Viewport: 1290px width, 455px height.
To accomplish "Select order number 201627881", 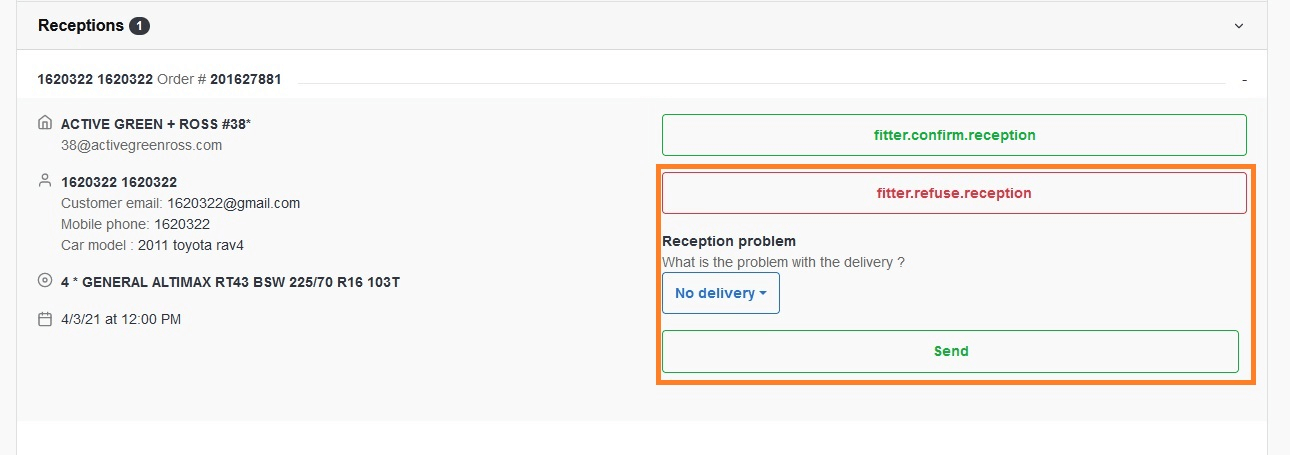I will point(245,79).
